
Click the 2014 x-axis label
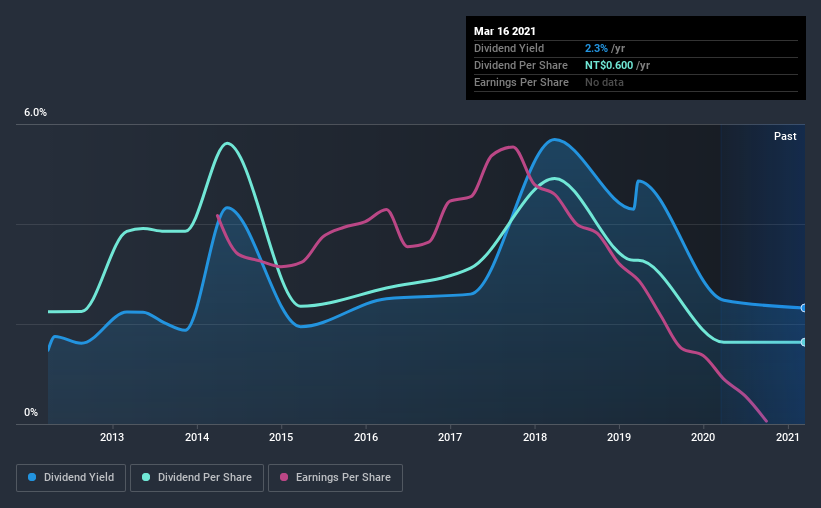click(197, 437)
